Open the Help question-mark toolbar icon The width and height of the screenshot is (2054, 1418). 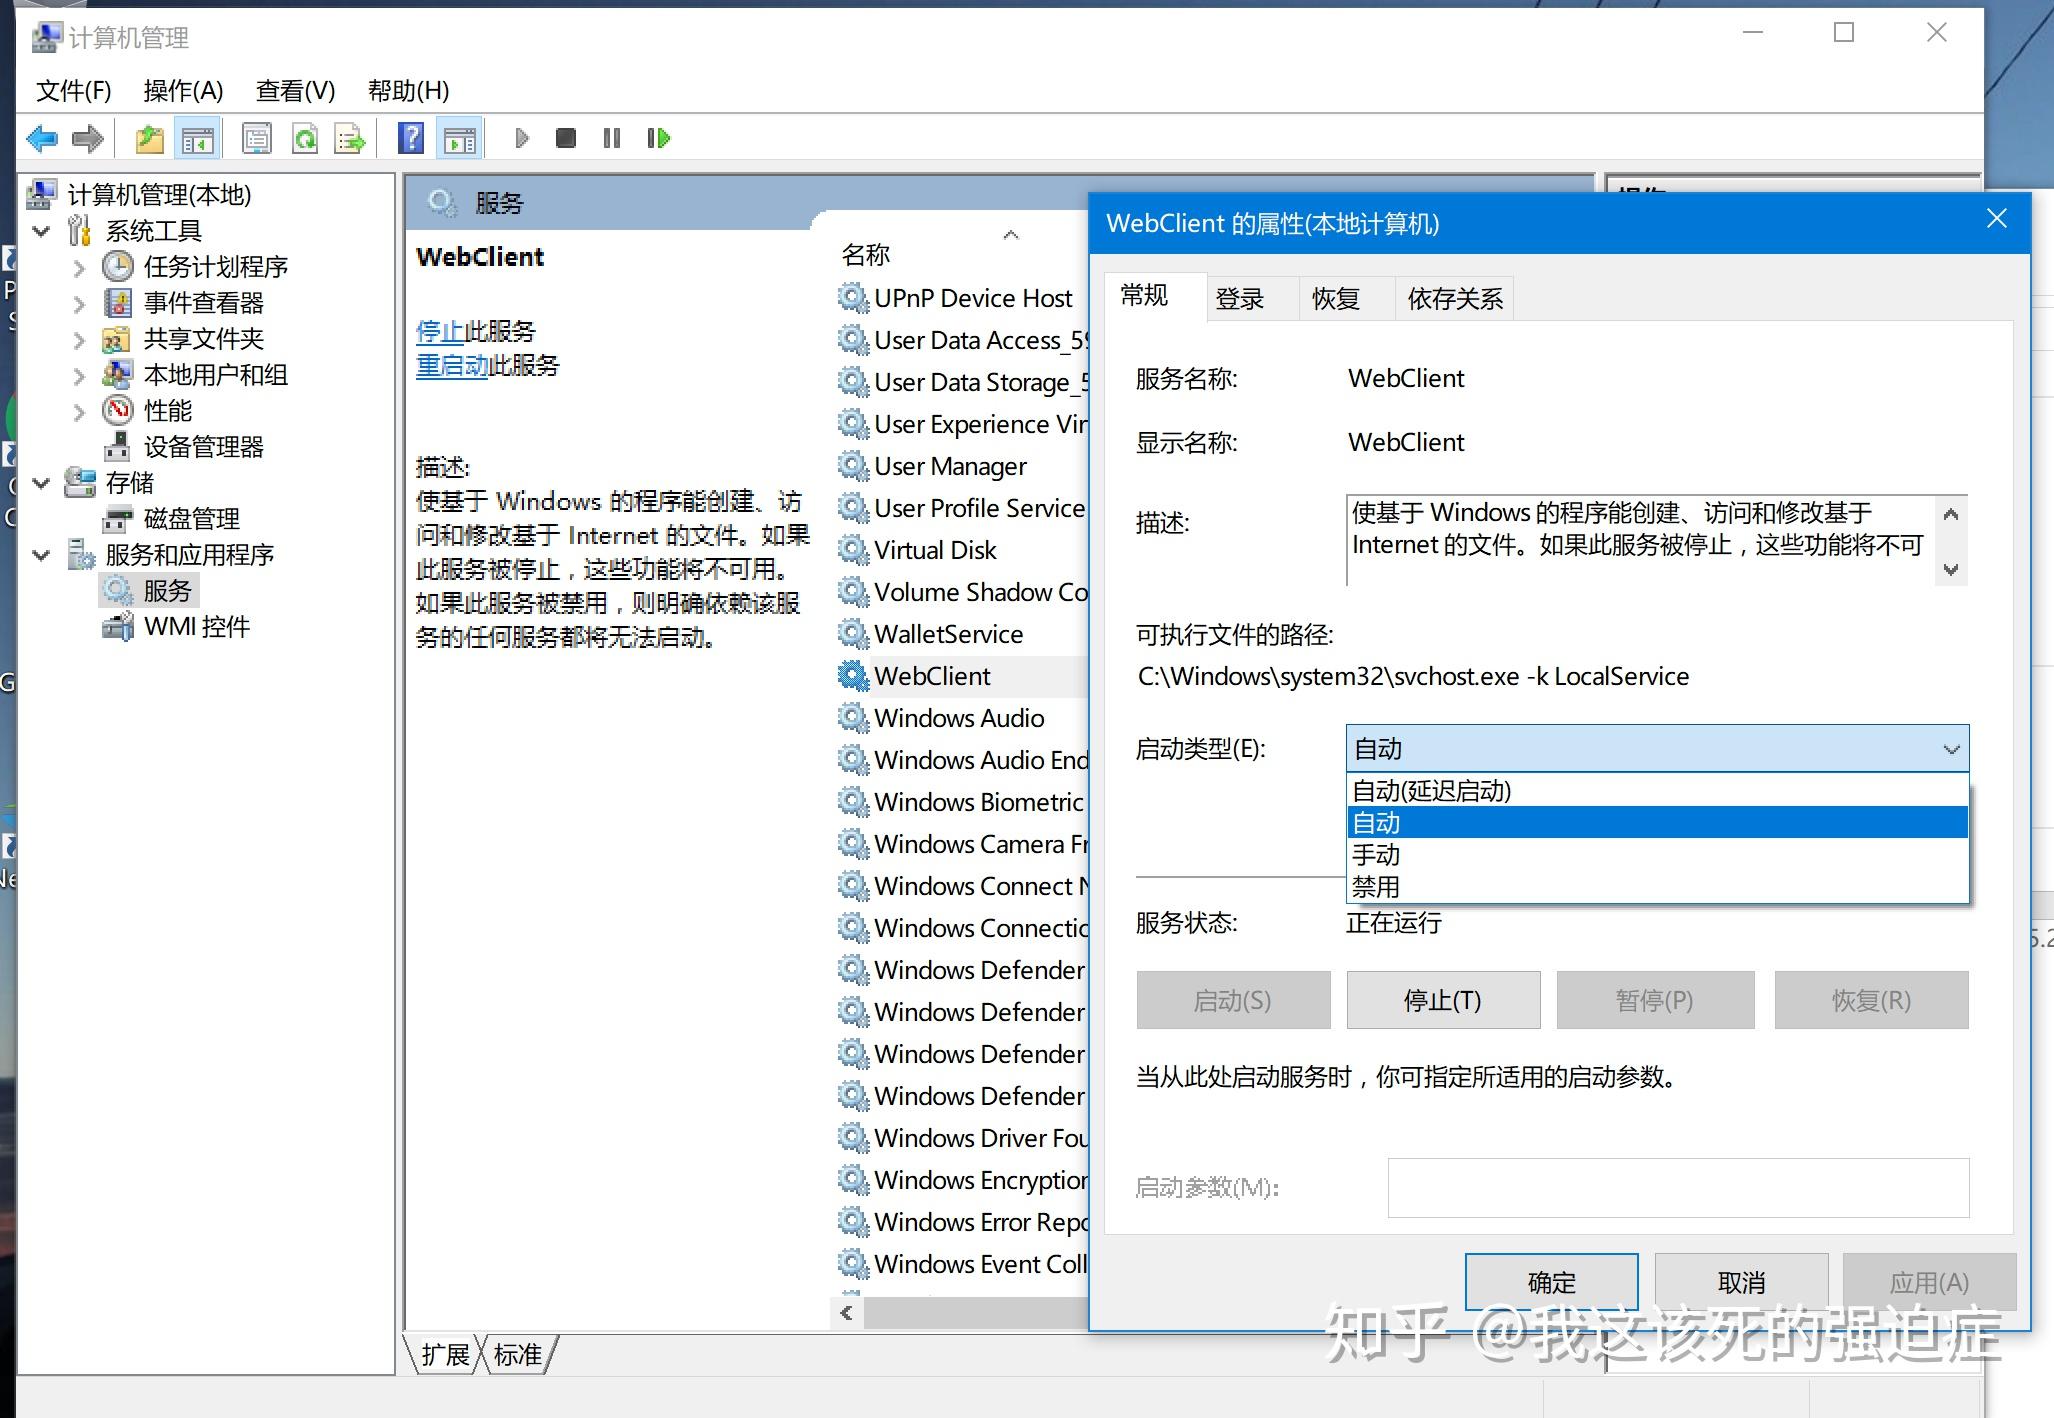tap(411, 138)
